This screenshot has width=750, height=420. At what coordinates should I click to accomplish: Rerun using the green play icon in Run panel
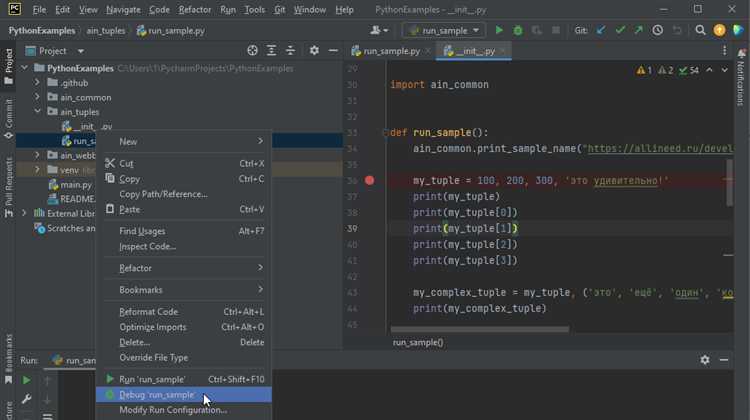pyautogui.click(x=26, y=380)
